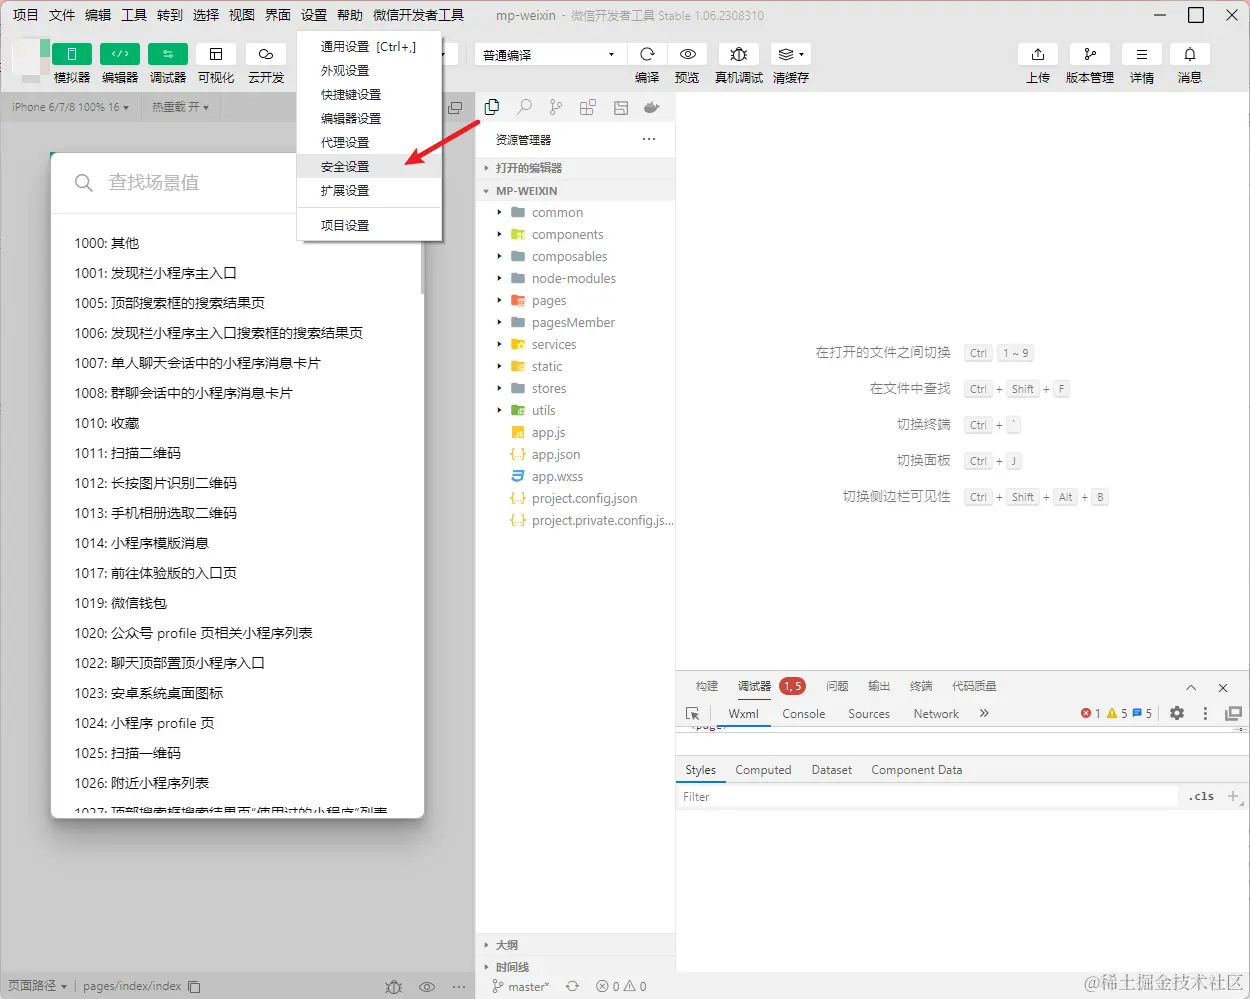Open the app.json file
The height and width of the screenshot is (999, 1250).
point(556,455)
